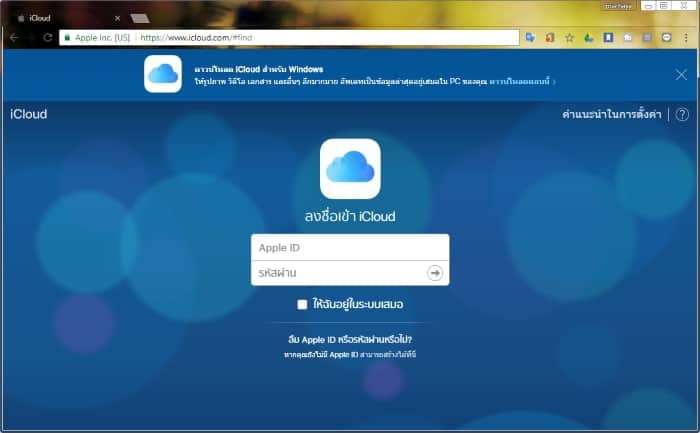Open the help question mark icon
The image size is (700, 433).
coord(682,114)
